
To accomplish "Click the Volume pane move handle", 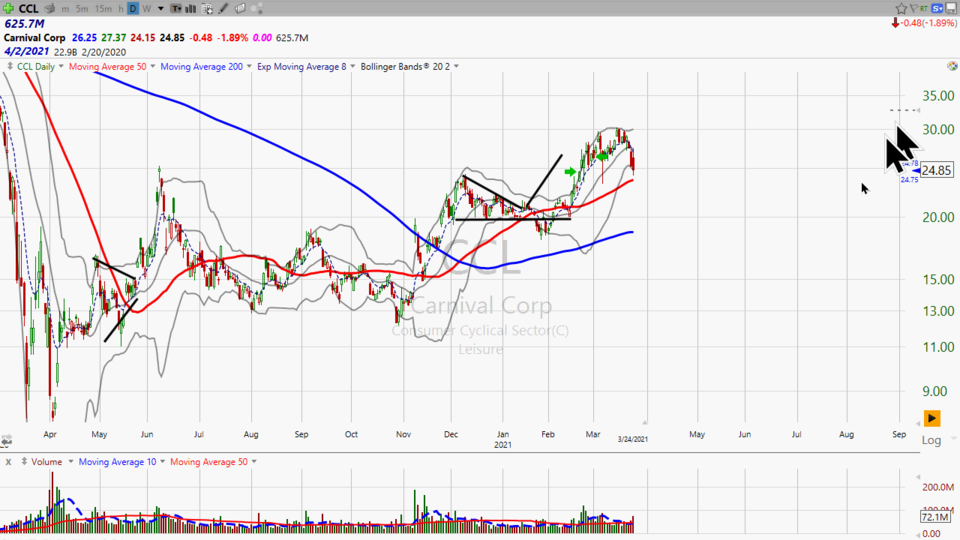I will 24,462.
